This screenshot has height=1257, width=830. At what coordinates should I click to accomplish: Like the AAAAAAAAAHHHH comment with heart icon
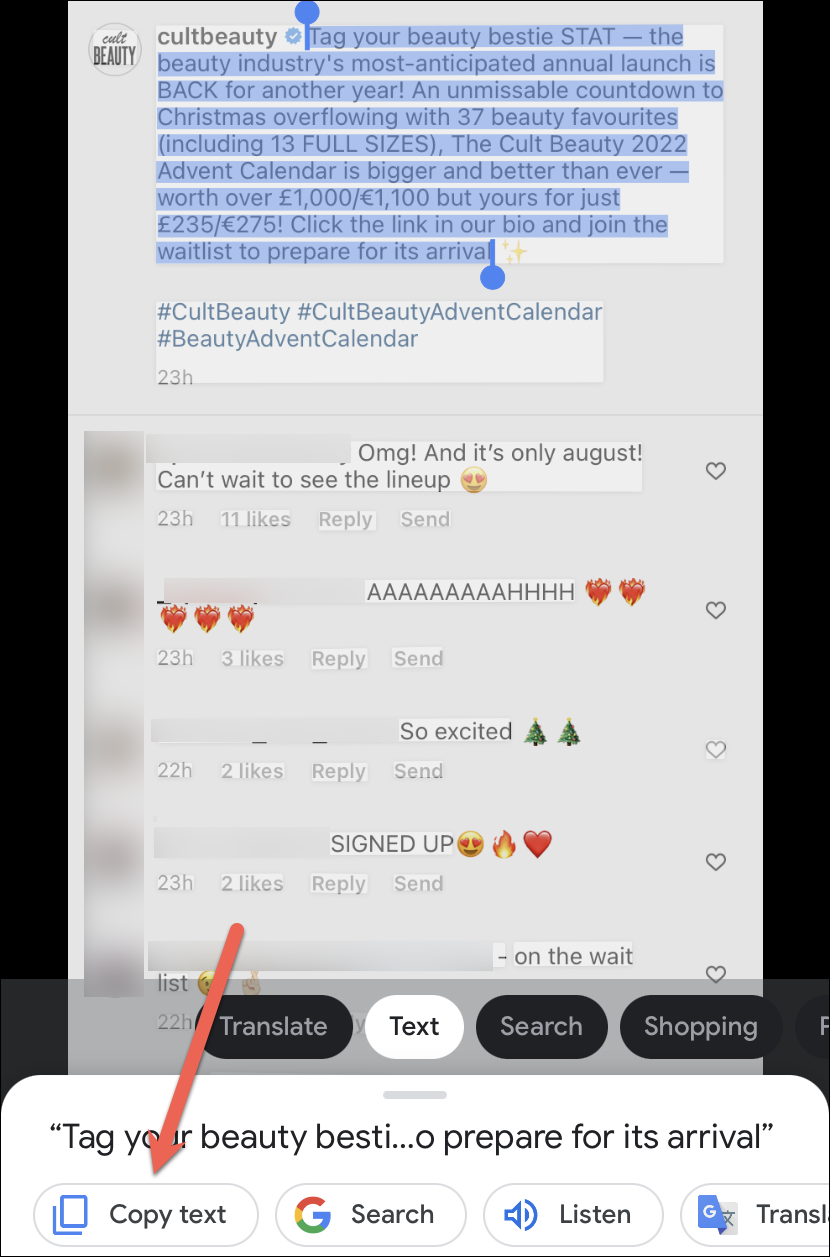(x=716, y=609)
